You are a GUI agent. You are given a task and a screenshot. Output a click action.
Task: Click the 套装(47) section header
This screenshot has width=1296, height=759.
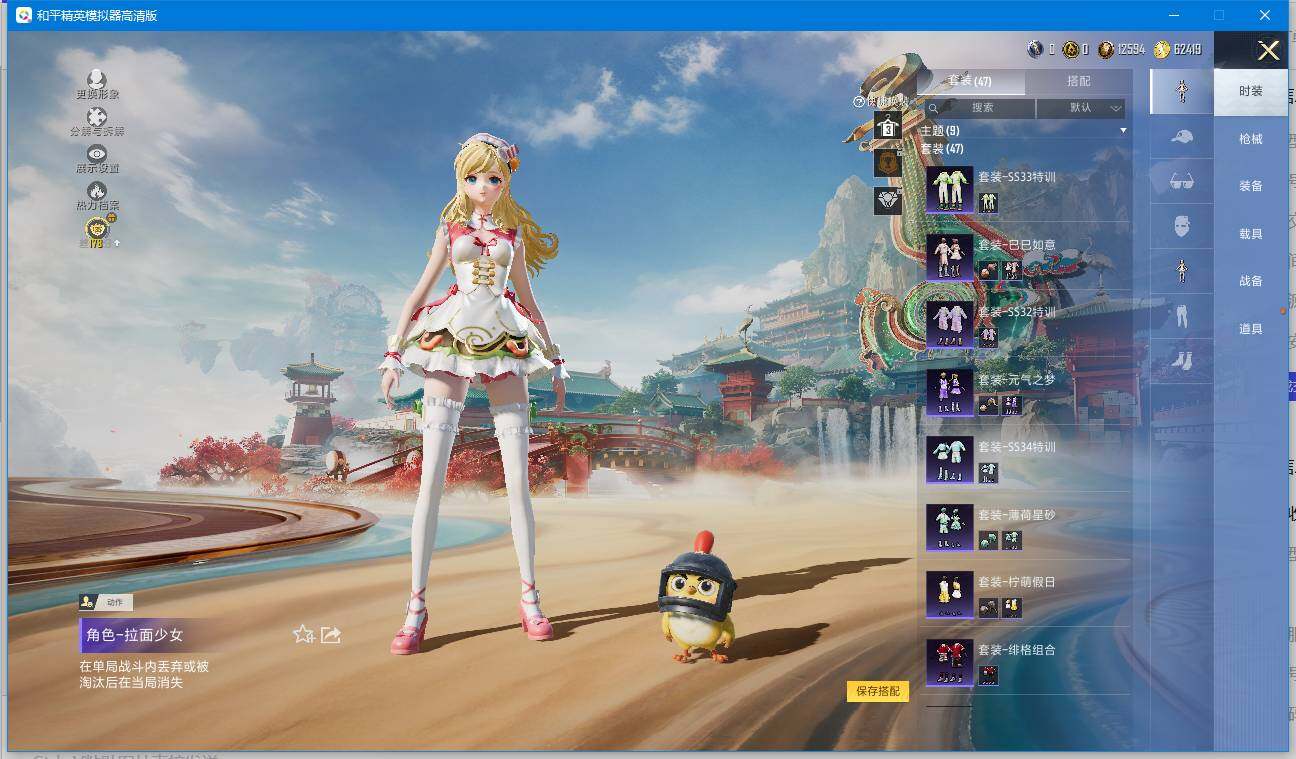click(x=942, y=149)
